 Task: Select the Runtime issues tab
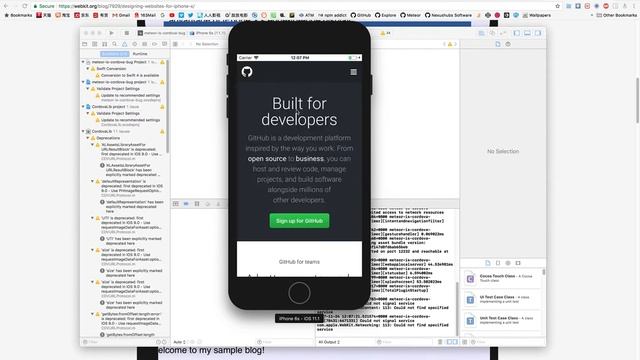click(x=140, y=54)
